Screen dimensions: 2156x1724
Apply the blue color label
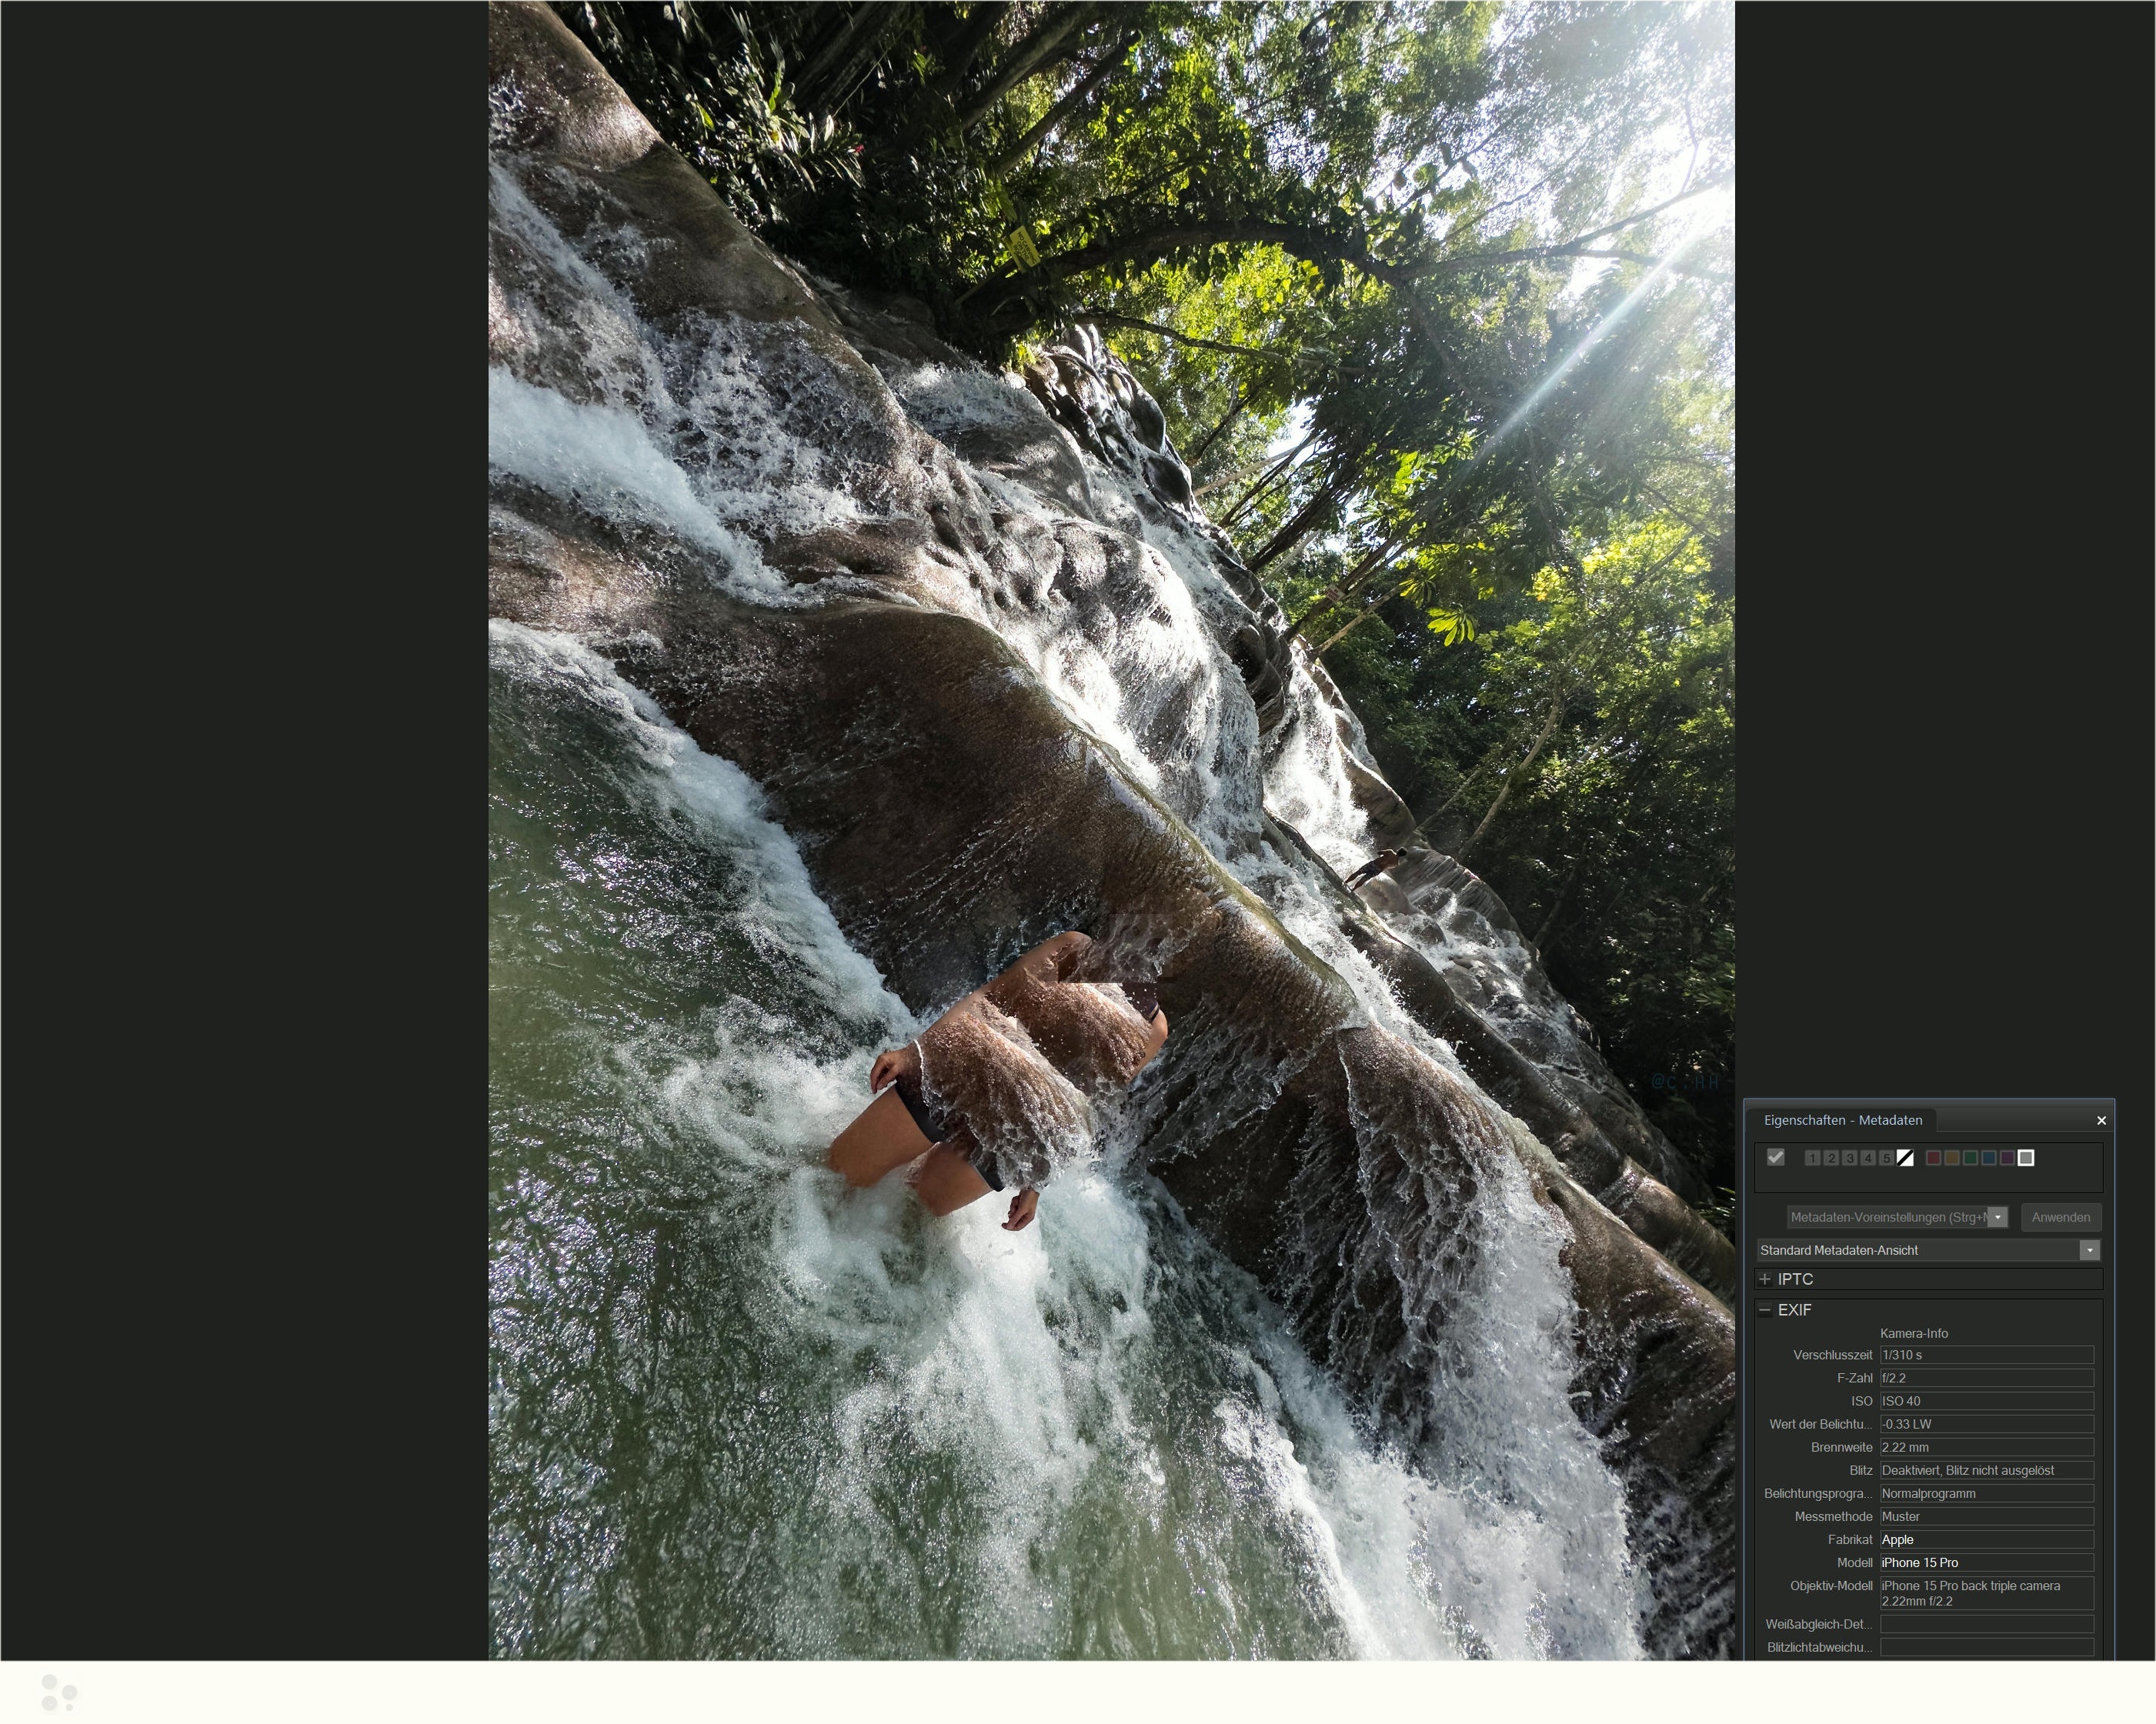point(1989,1158)
